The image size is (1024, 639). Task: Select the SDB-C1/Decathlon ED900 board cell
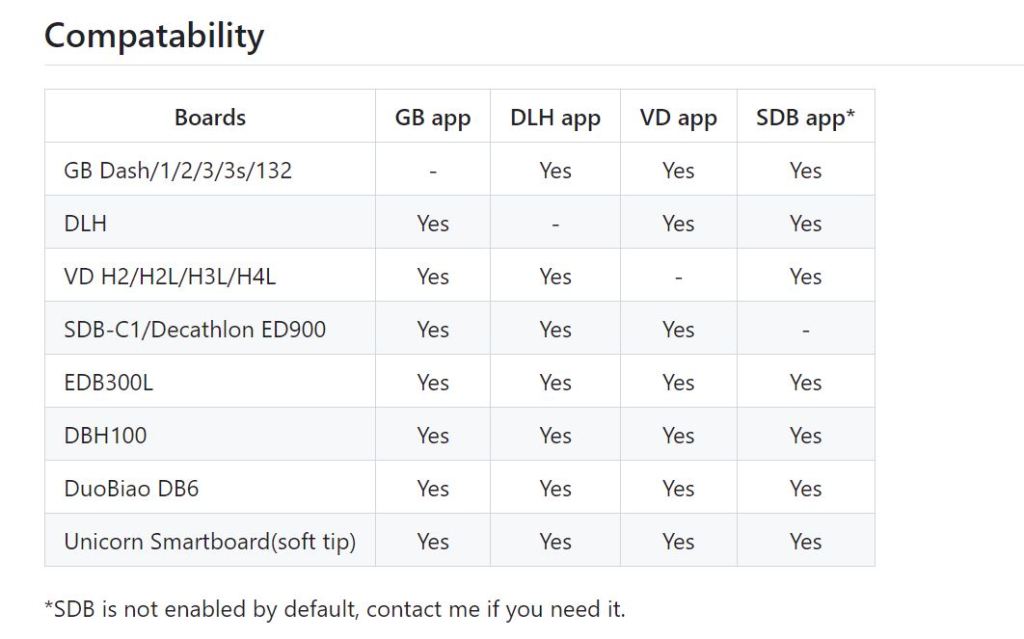[x=195, y=329]
